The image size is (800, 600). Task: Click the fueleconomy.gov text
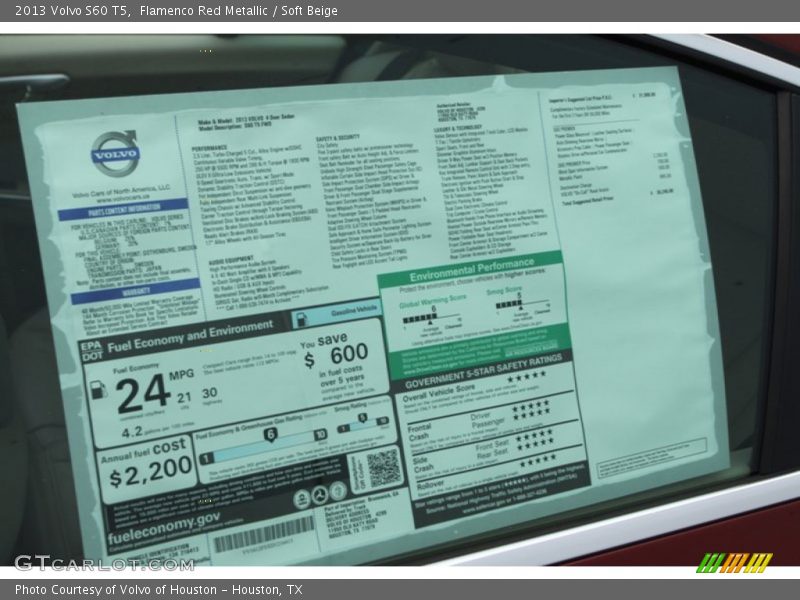(x=164, y=528)
